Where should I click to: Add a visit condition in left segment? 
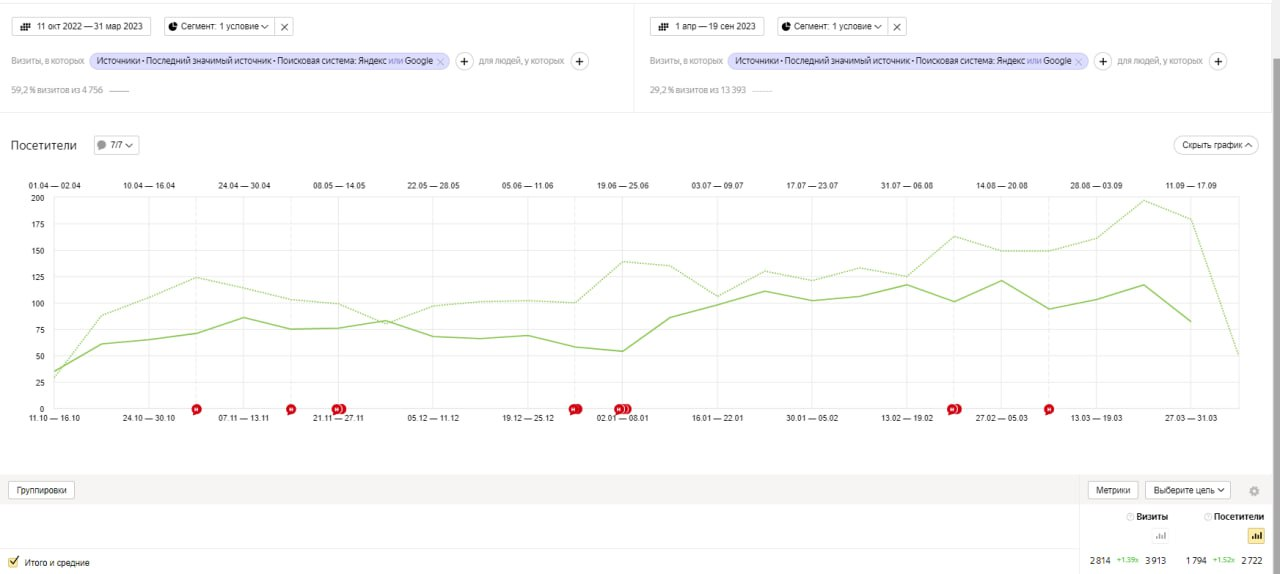click(464, 61)
